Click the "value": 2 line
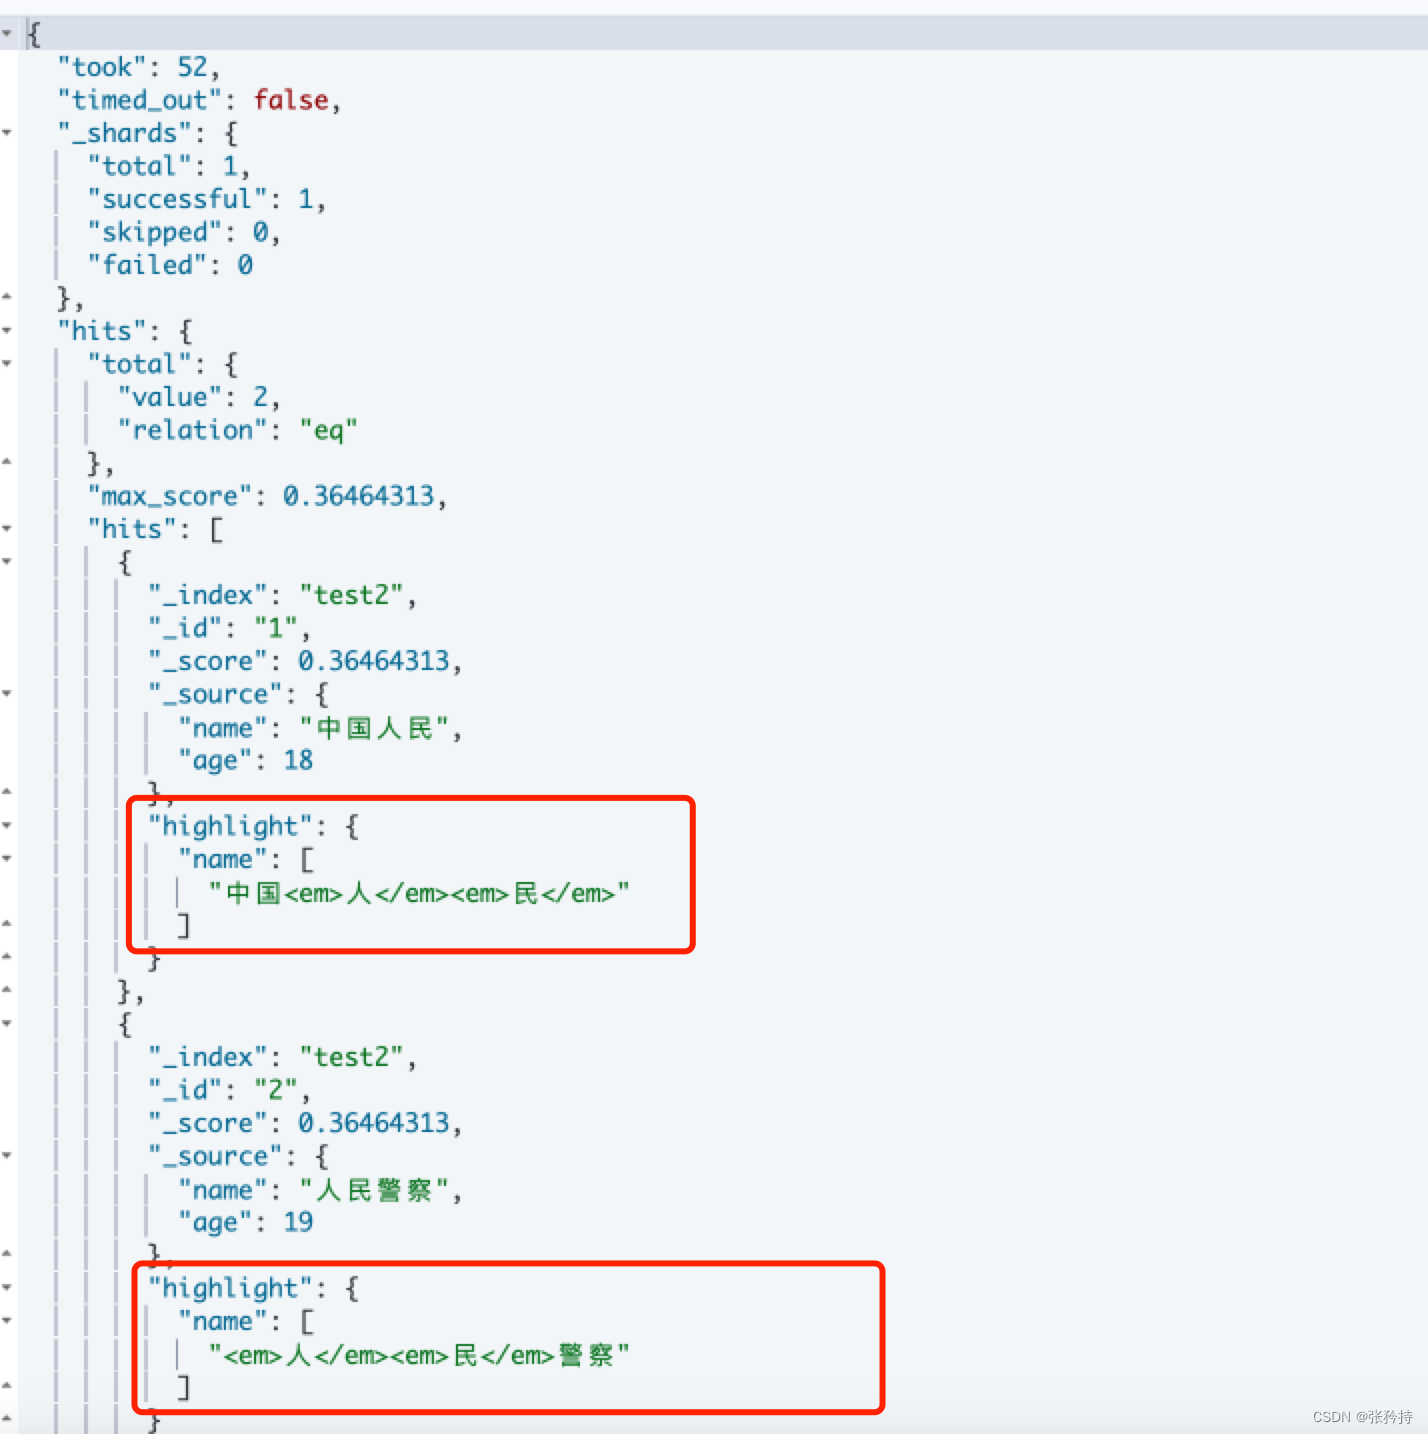 (x=198, y=397)
